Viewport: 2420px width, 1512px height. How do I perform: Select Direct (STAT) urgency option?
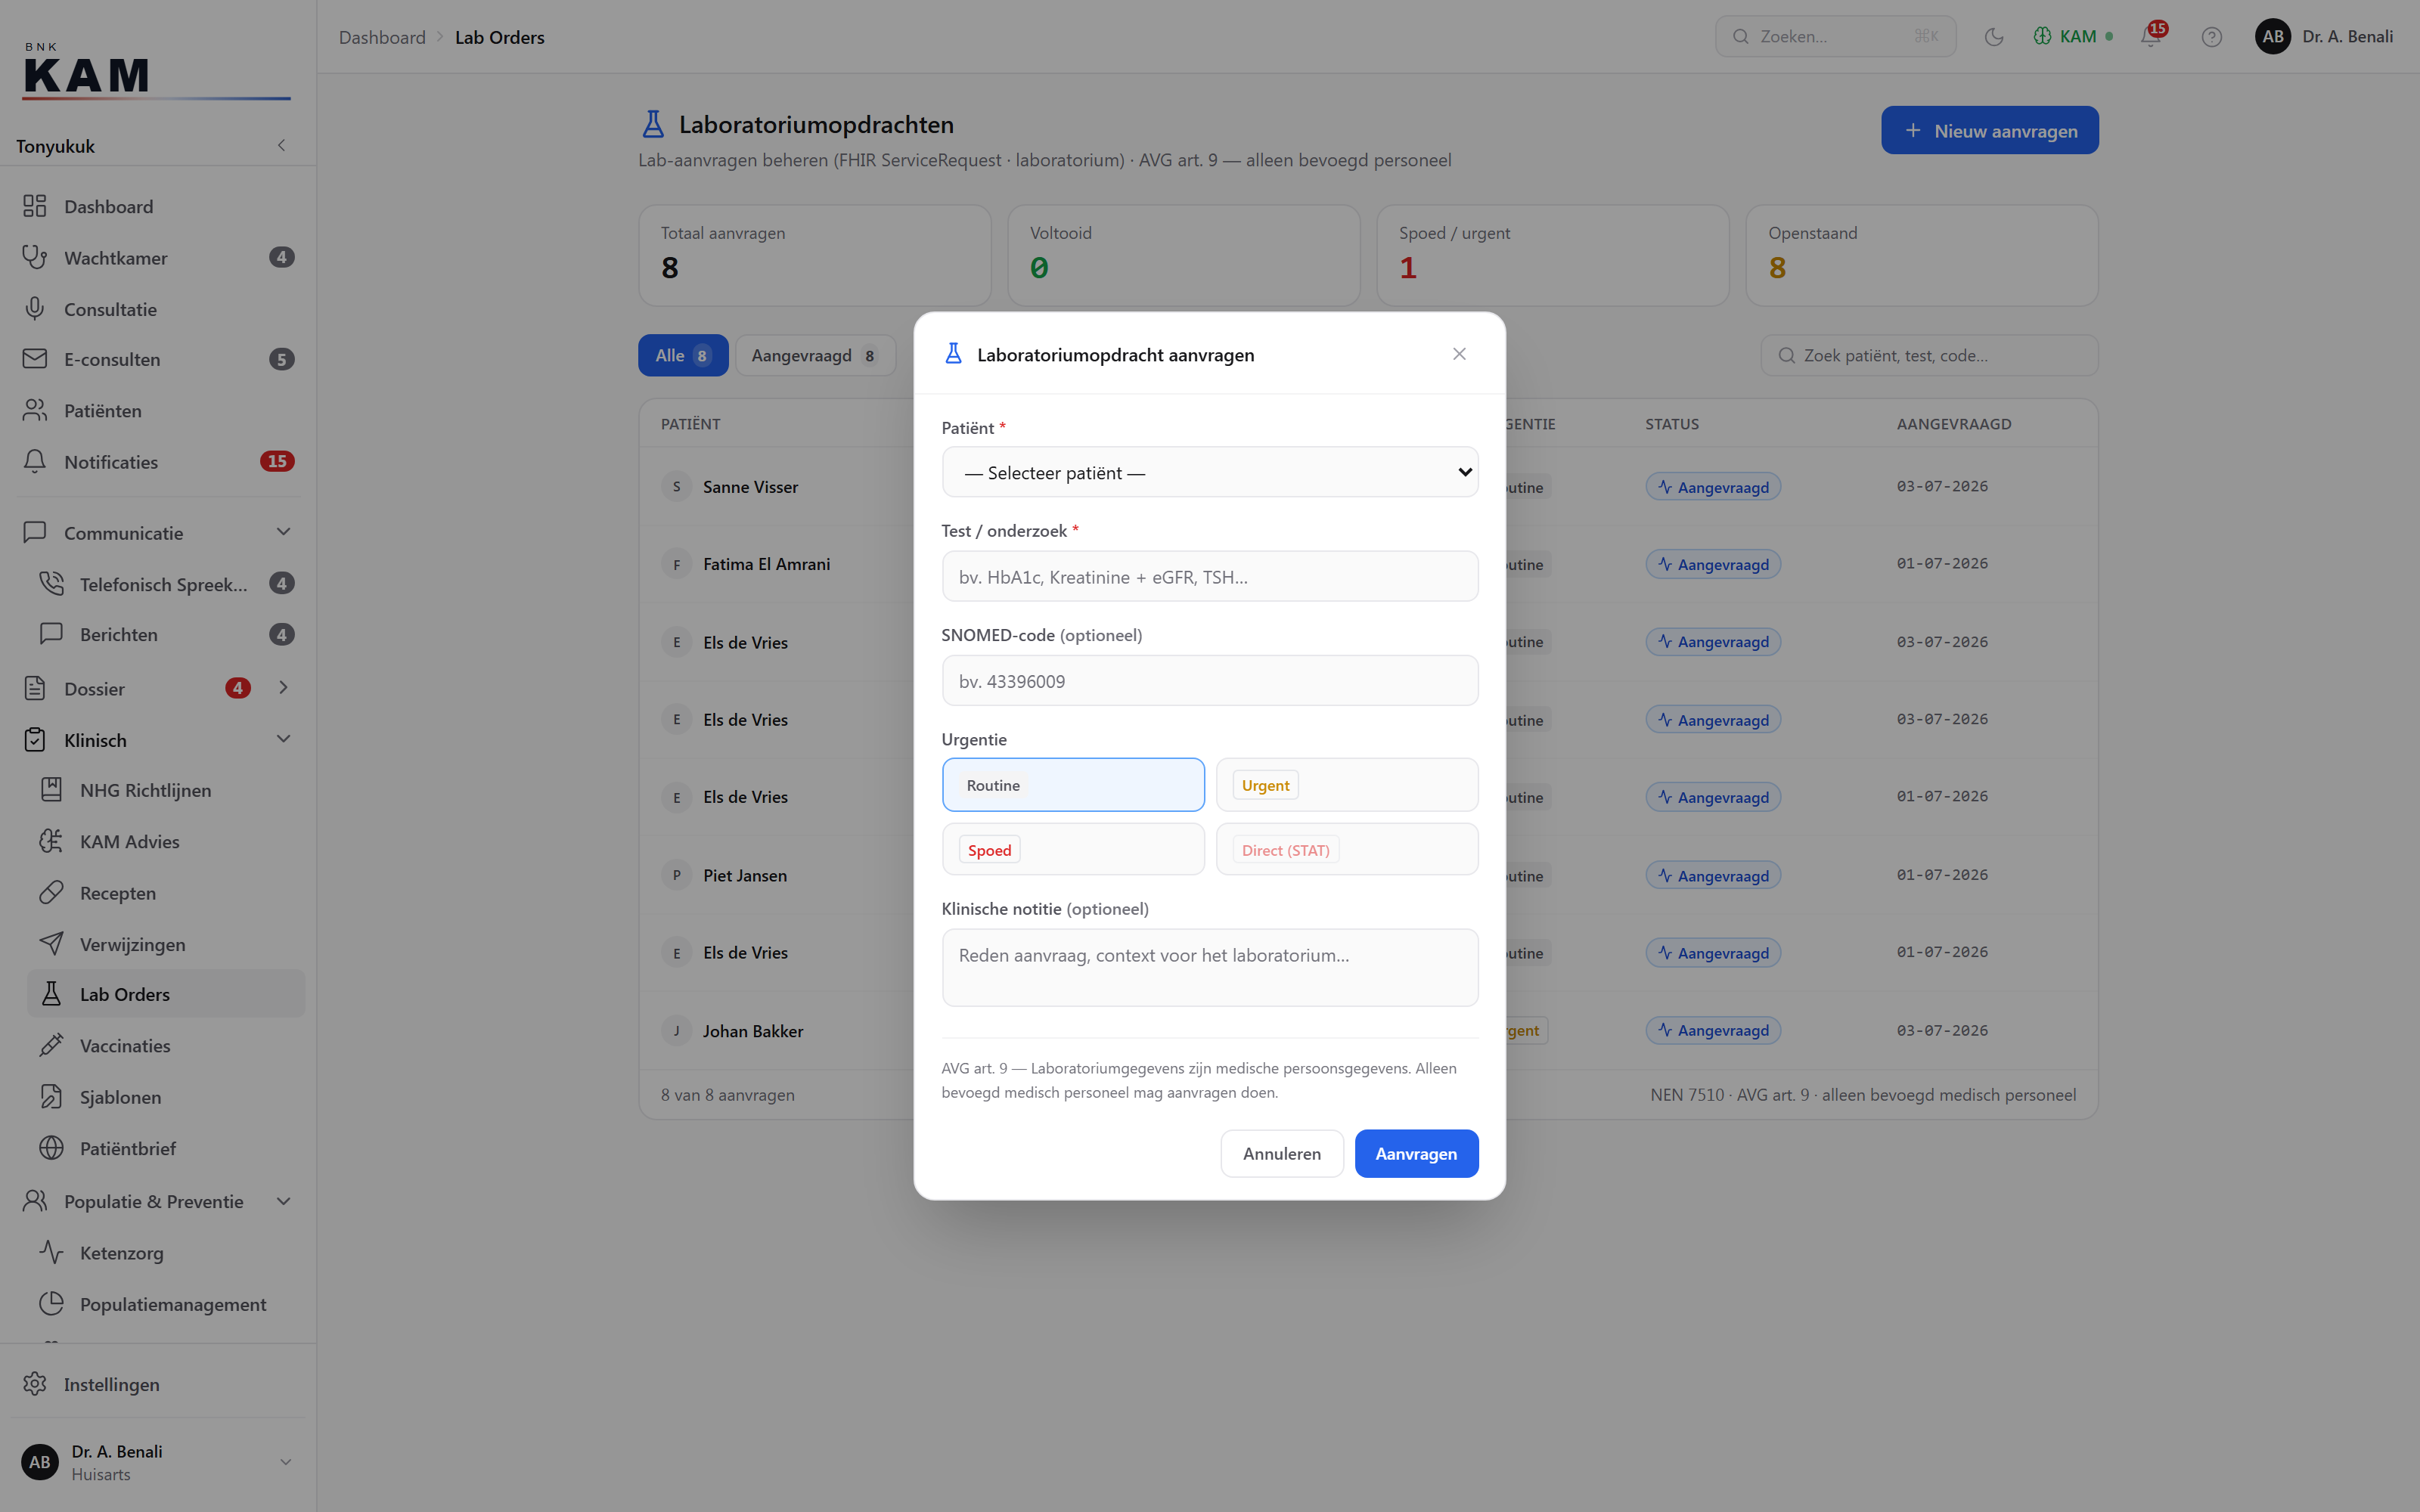(x=1347, y=850)
